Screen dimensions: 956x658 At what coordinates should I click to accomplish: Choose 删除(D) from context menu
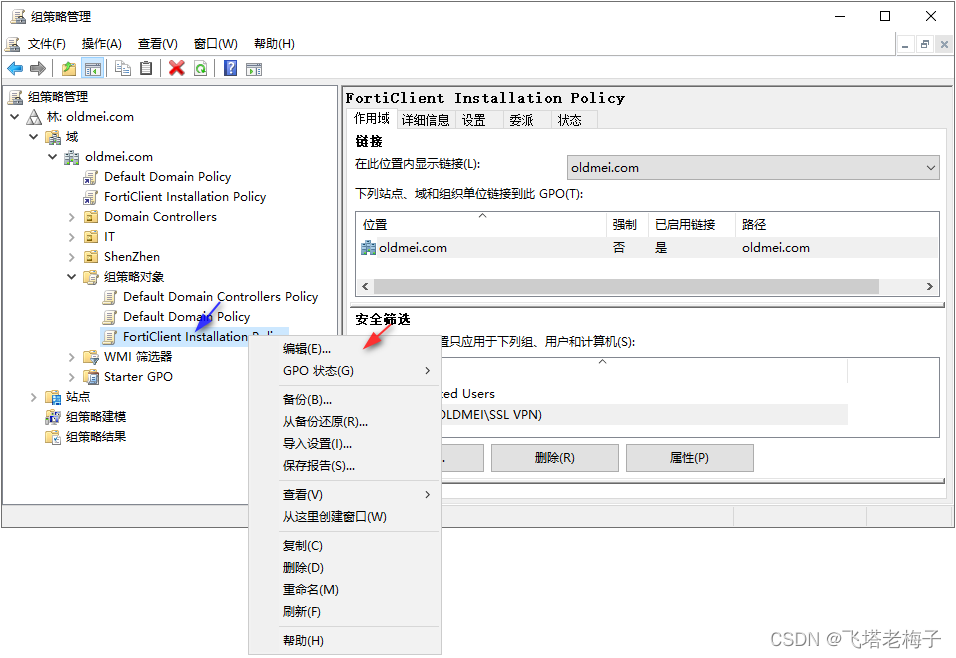coord(344,567)
